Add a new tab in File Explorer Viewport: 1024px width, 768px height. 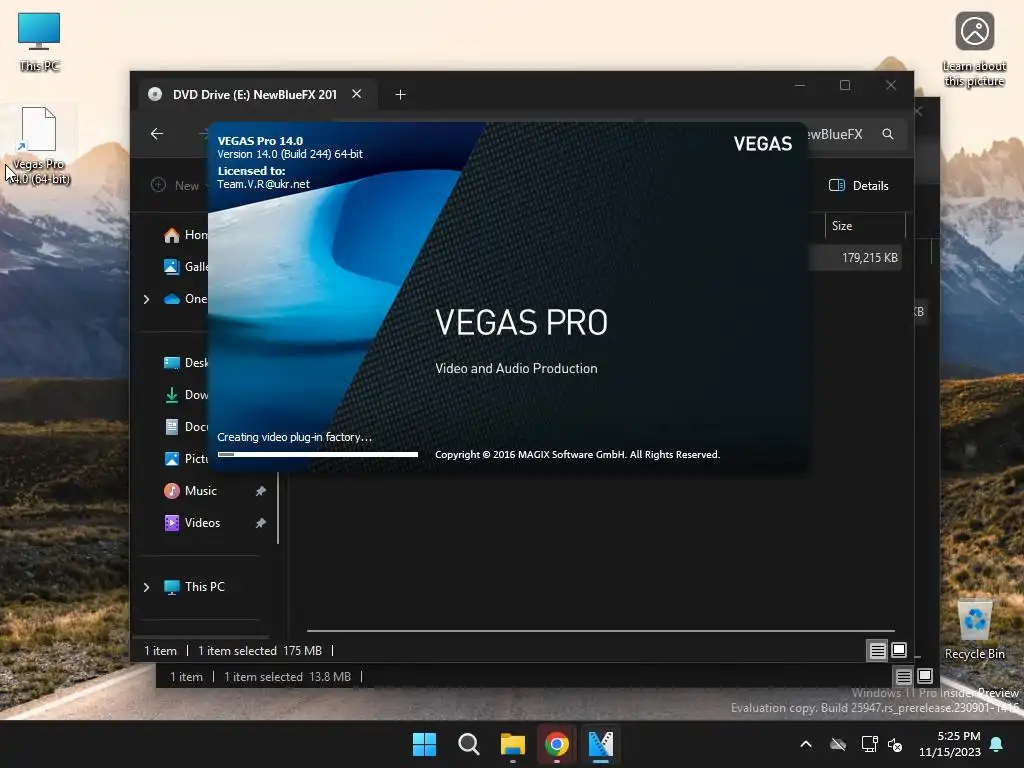400,95
